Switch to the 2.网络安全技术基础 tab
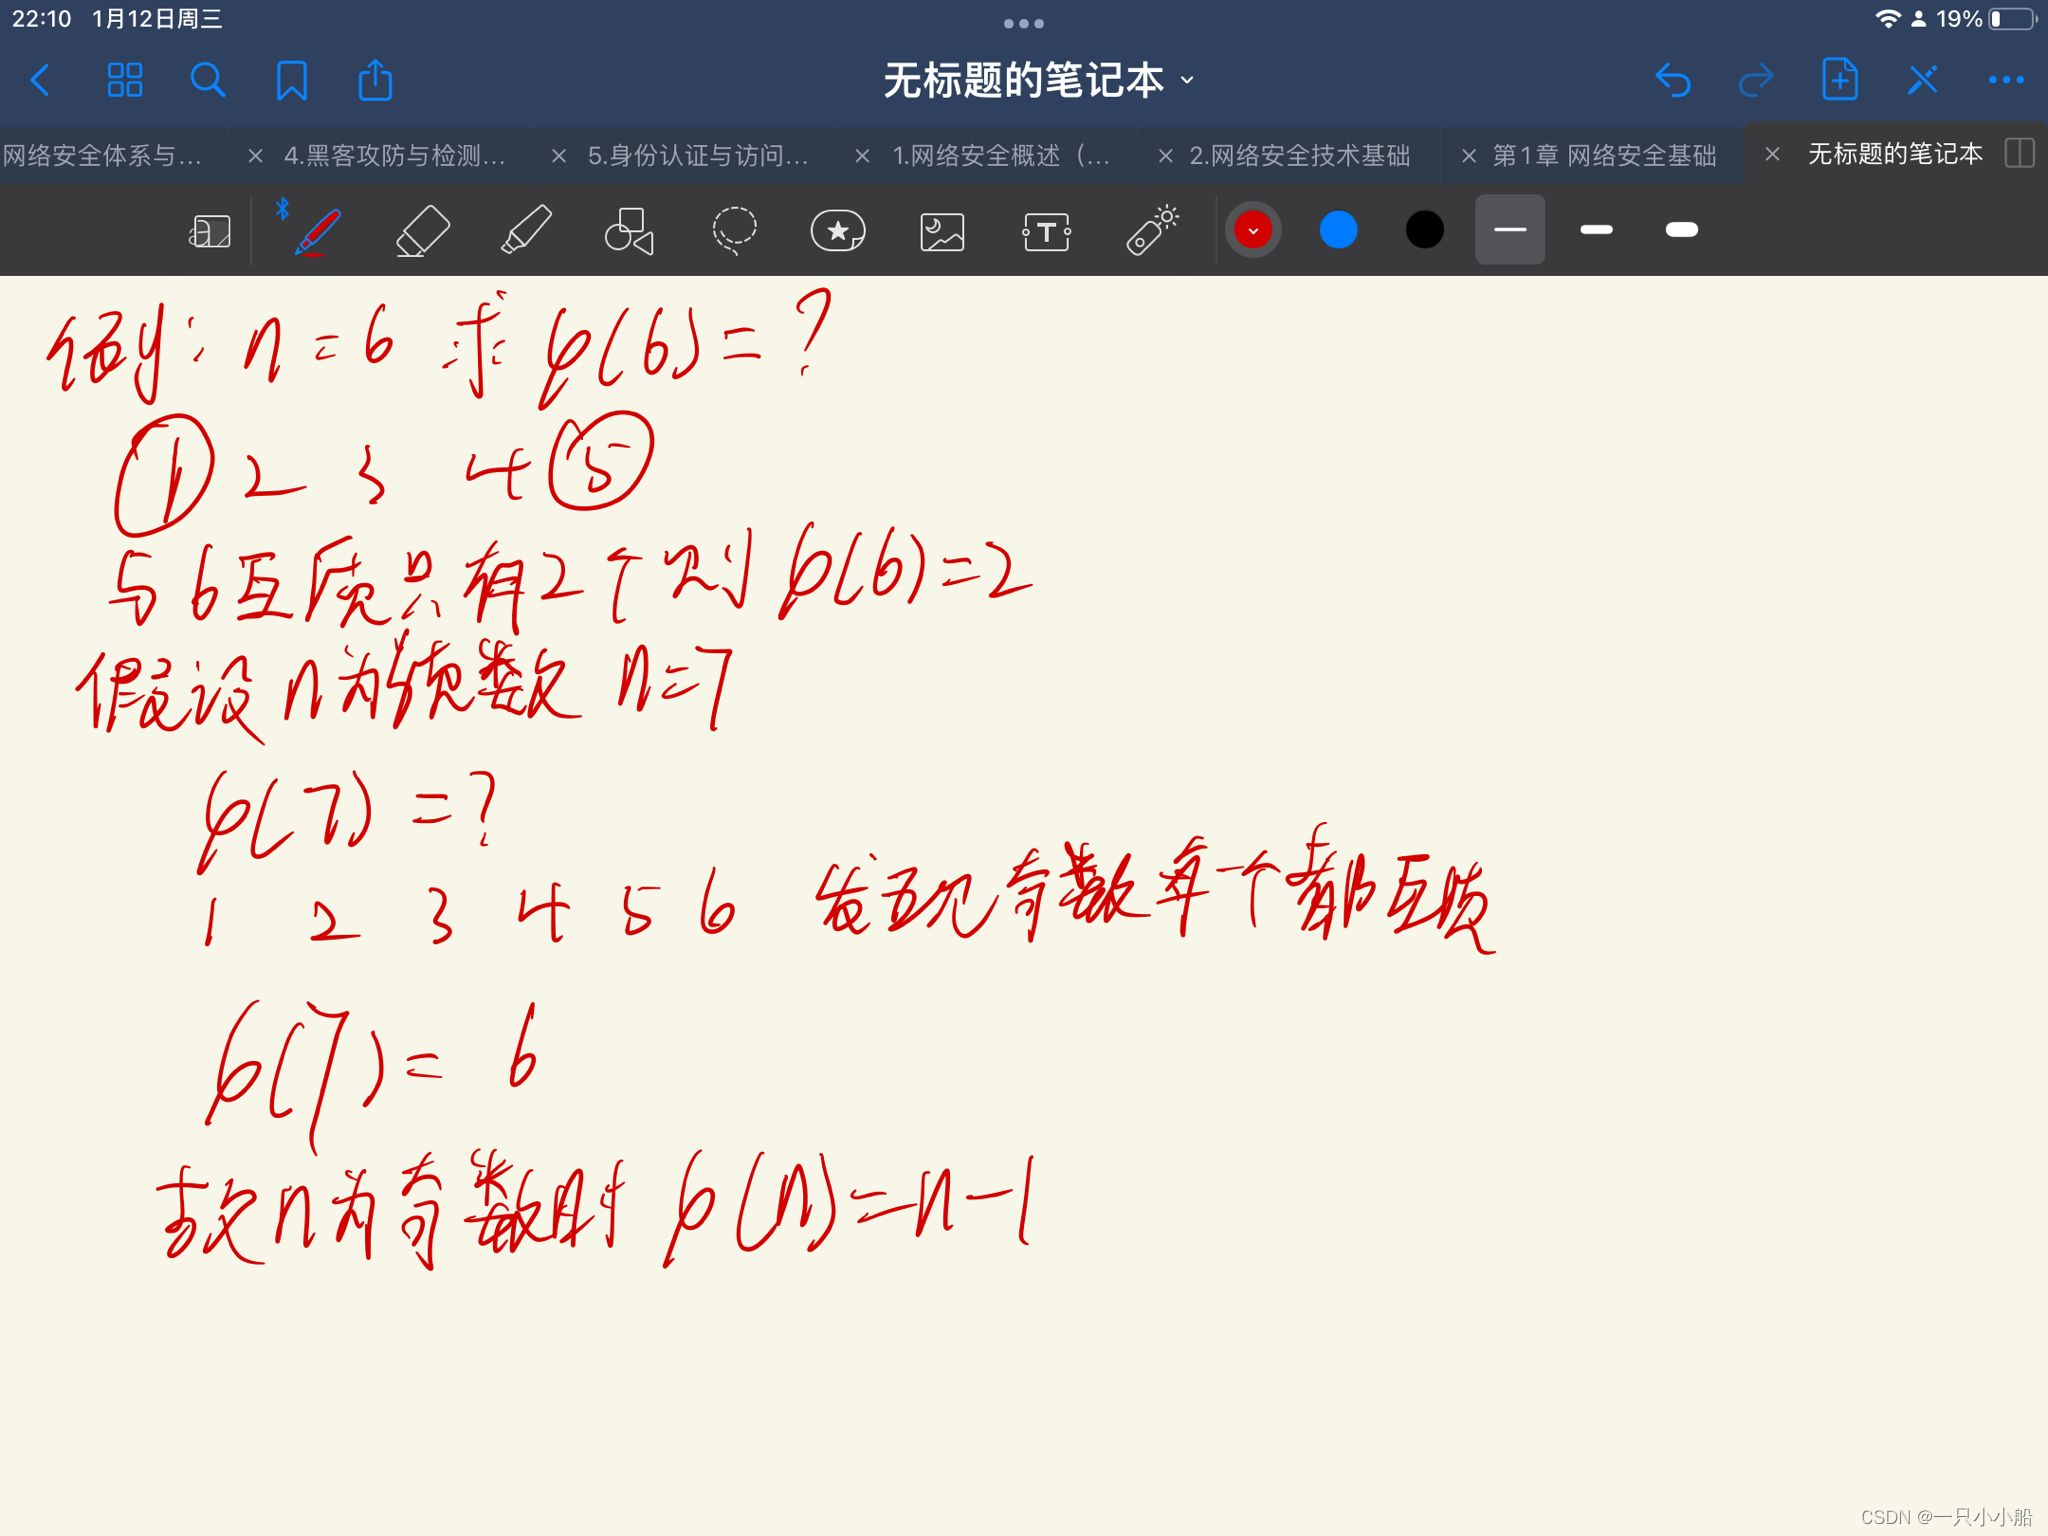Viewport: 2048px width, 1536px height. 1299,155
